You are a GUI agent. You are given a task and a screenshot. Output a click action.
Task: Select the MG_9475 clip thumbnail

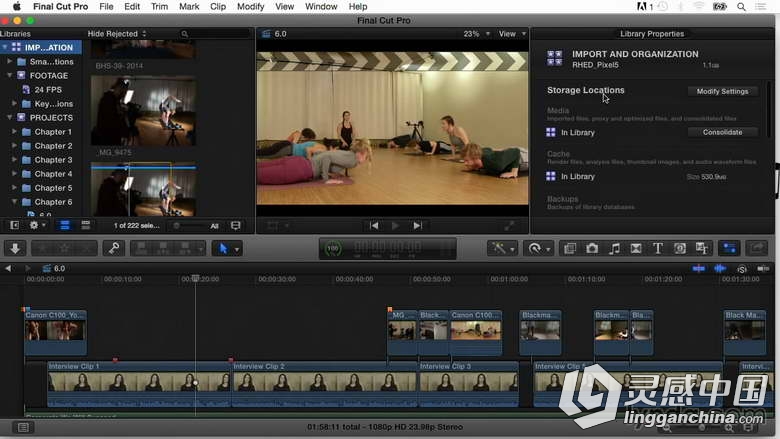[143, 110]
